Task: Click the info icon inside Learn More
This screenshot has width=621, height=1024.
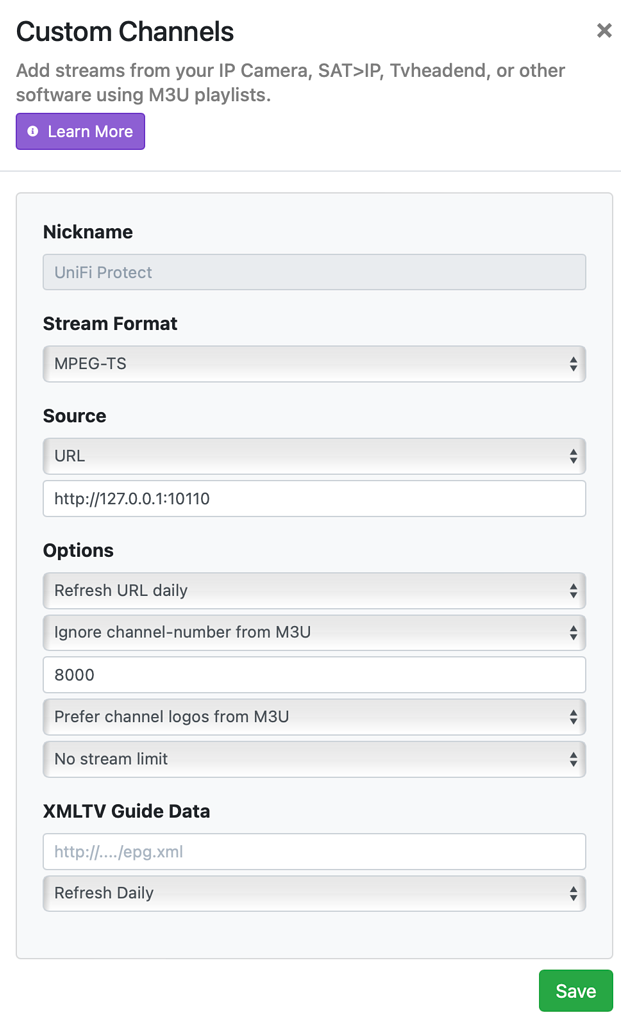Action: tap(33, 131)
